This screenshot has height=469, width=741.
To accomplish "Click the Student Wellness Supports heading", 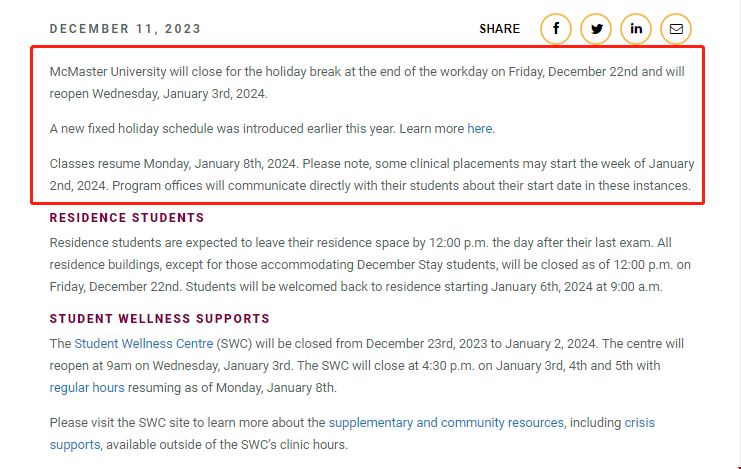I will [159, 319].
